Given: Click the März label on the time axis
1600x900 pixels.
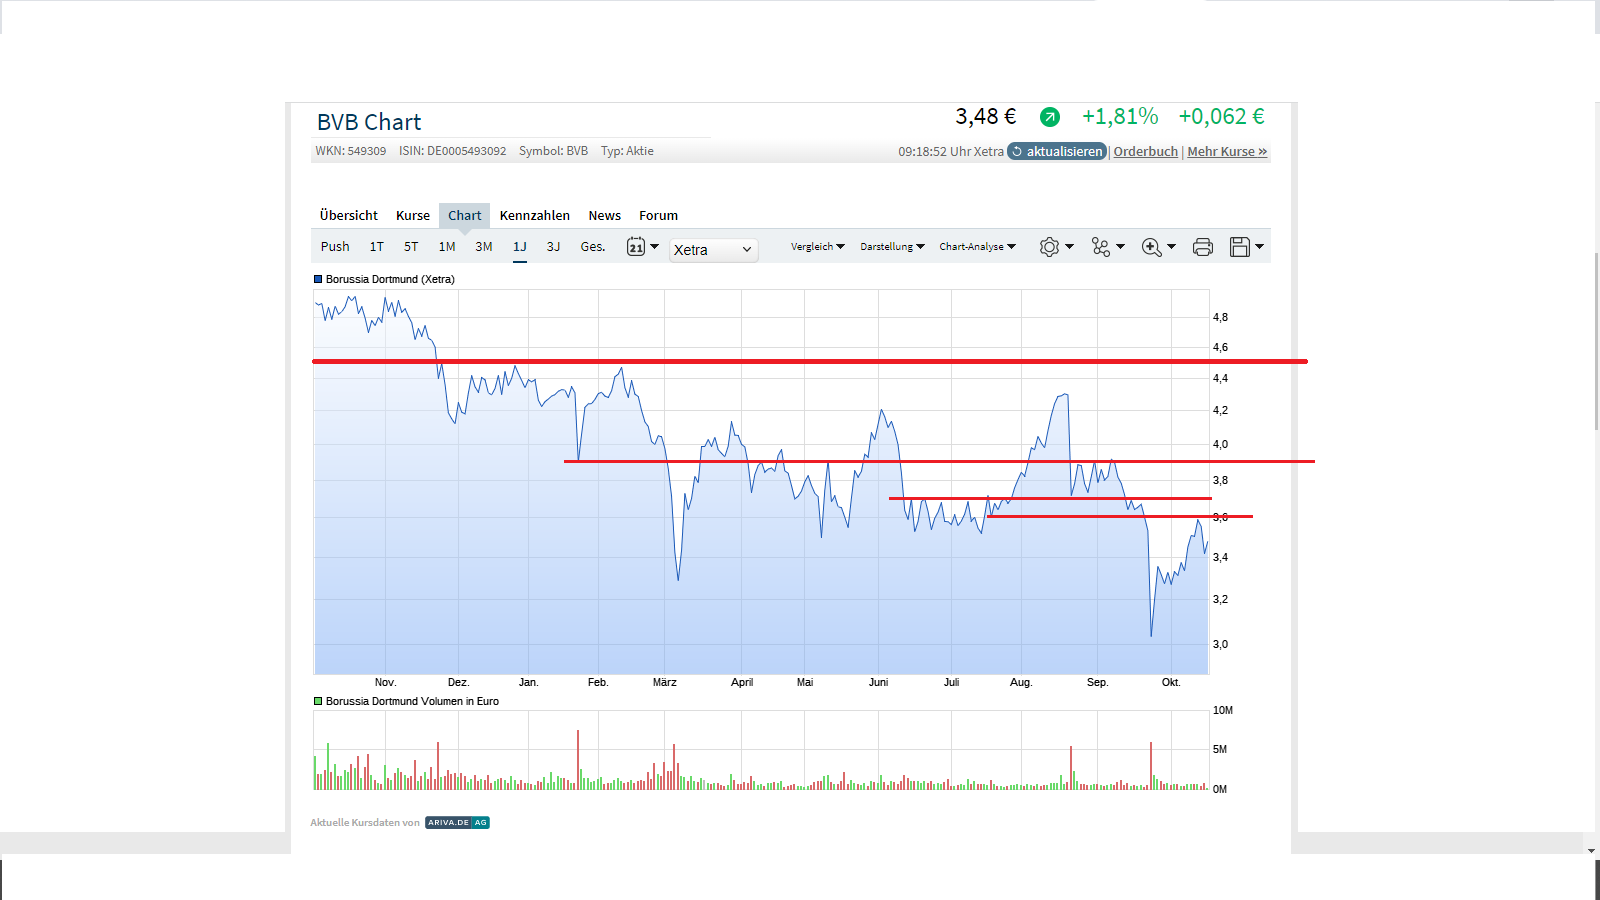Looking at the screenshot, I should pos(665,682).
